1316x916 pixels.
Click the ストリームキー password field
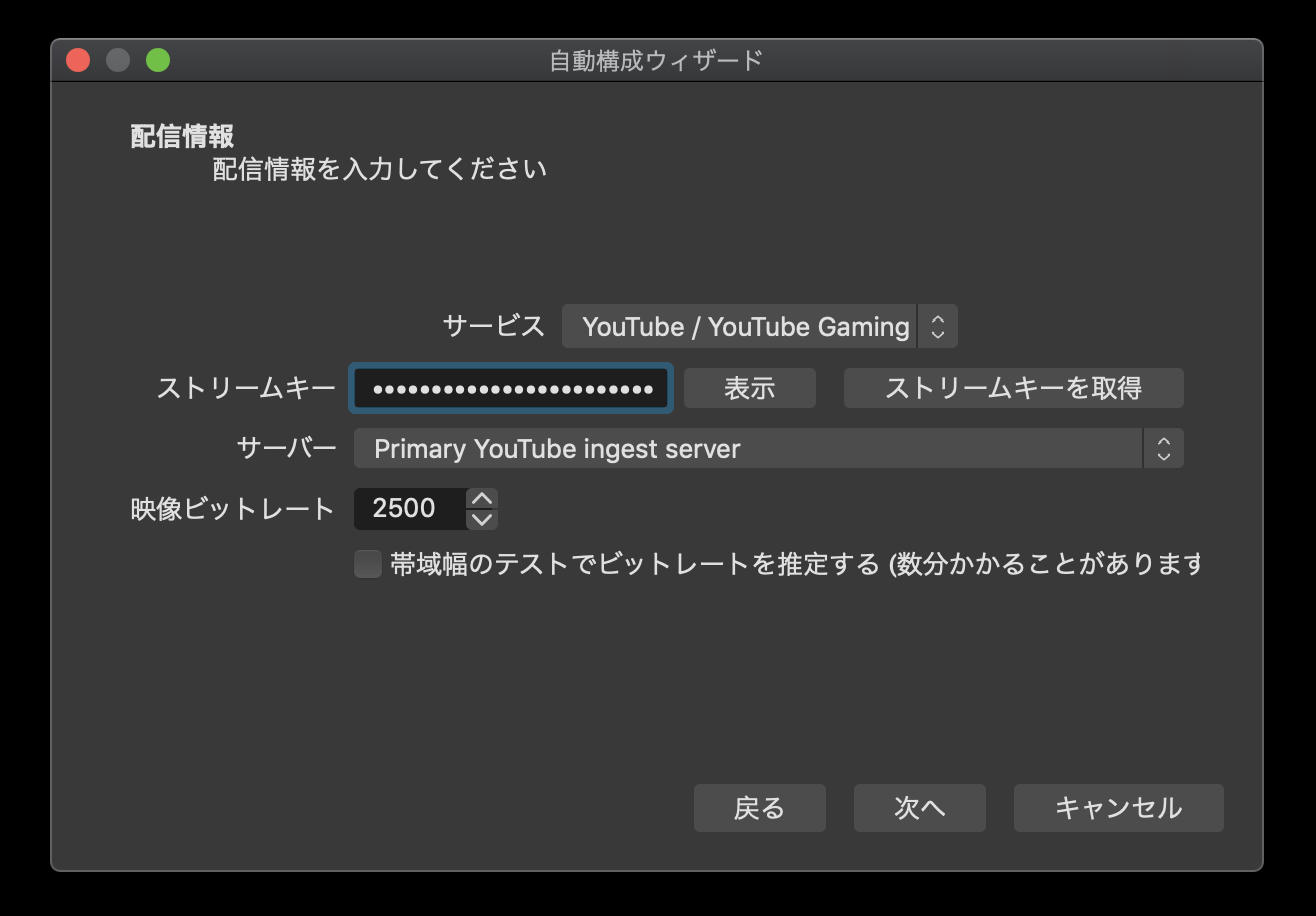coord(510,388)
